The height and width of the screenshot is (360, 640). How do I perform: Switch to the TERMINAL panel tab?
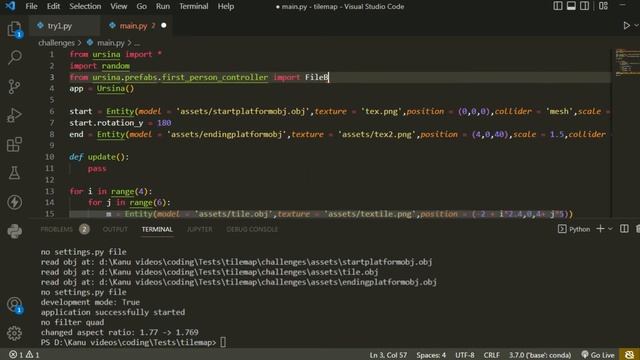157,229
